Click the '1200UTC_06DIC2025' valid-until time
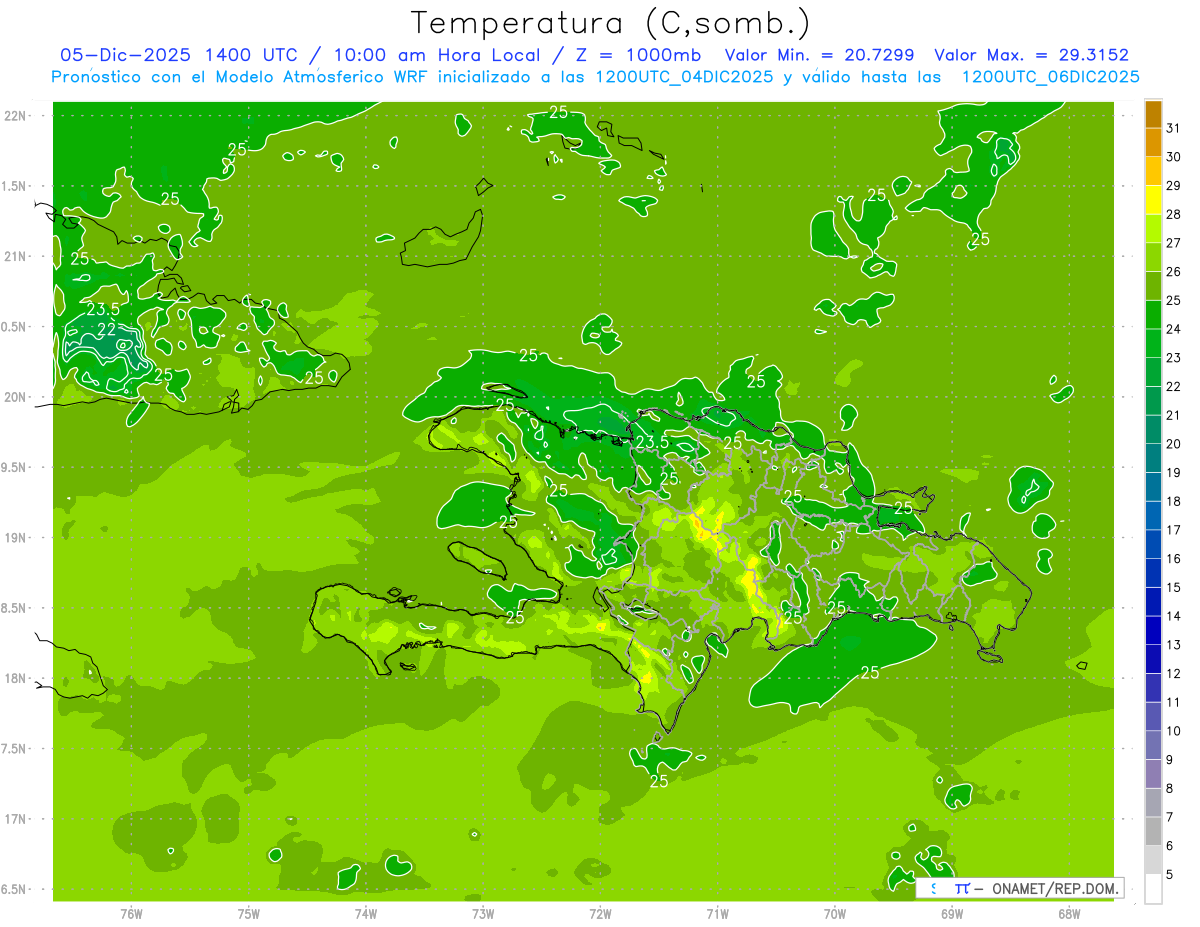Screen dimensions: 1200x927 [x=1051, y=77]
